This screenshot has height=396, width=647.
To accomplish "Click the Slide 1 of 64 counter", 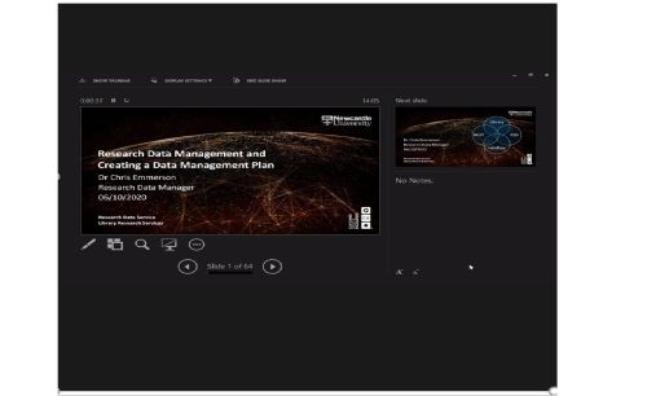I will pyautogui.click(x=230, y=266).
